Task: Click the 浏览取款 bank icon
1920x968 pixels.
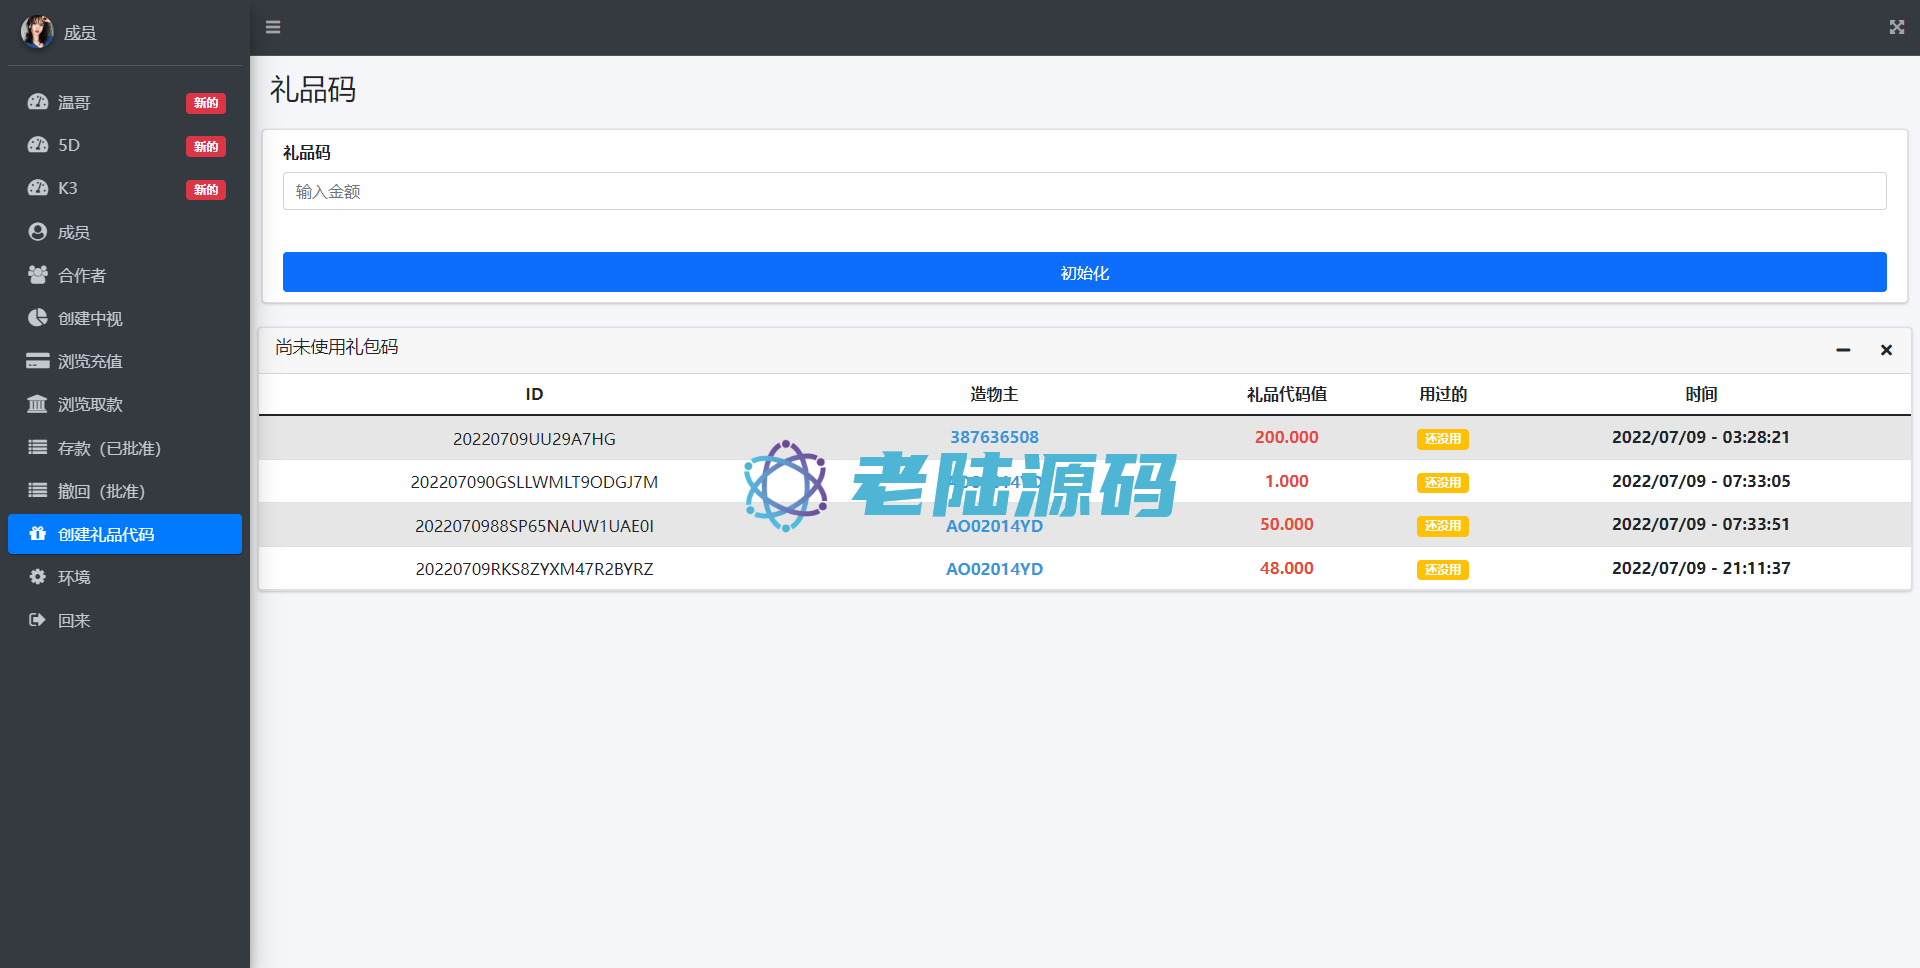Action: [x=38, y=404]
